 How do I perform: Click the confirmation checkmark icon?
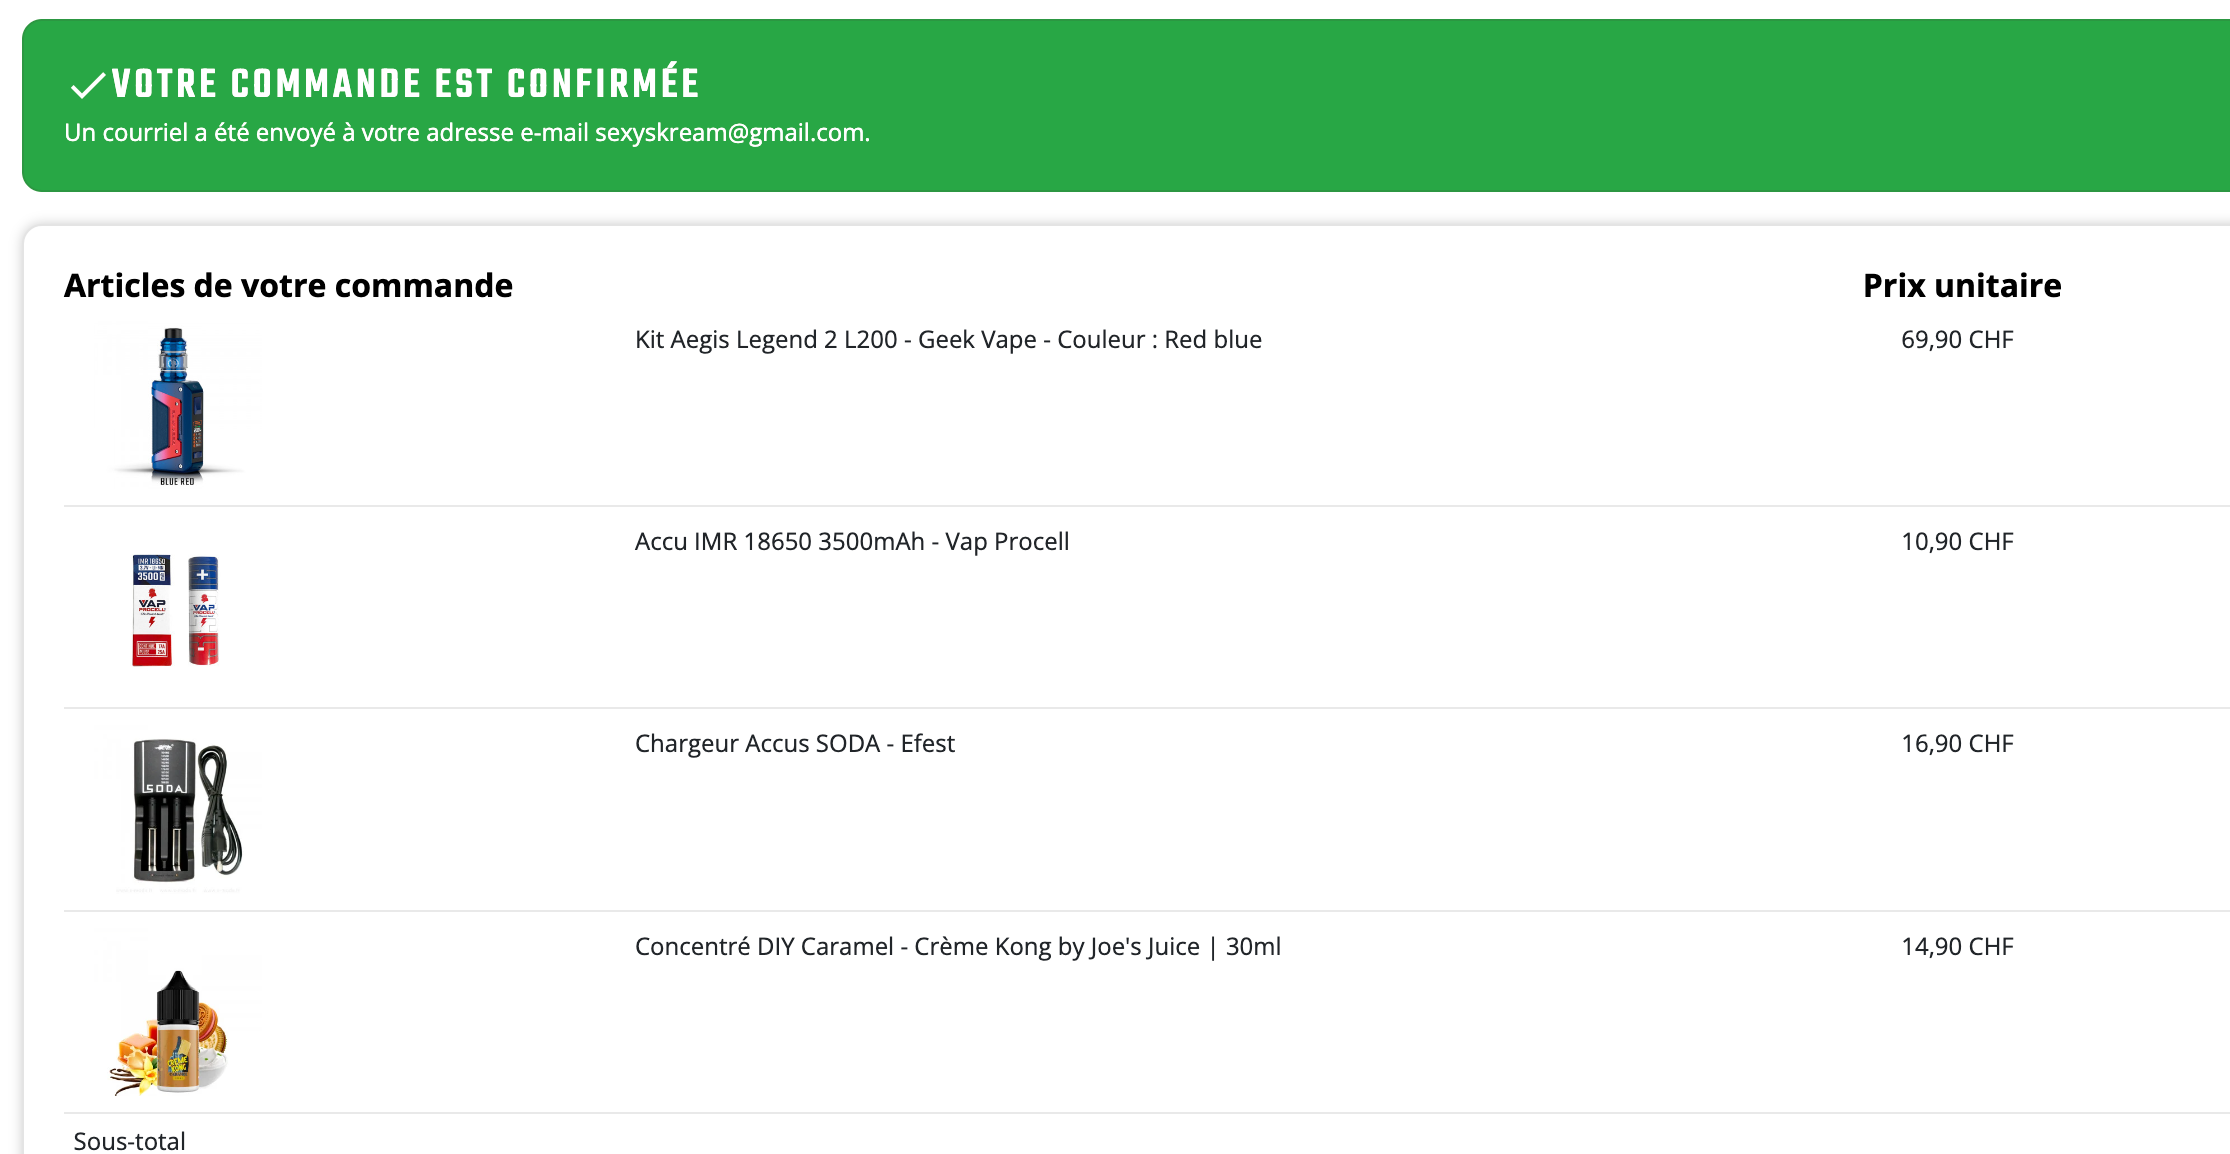(88, 86)
